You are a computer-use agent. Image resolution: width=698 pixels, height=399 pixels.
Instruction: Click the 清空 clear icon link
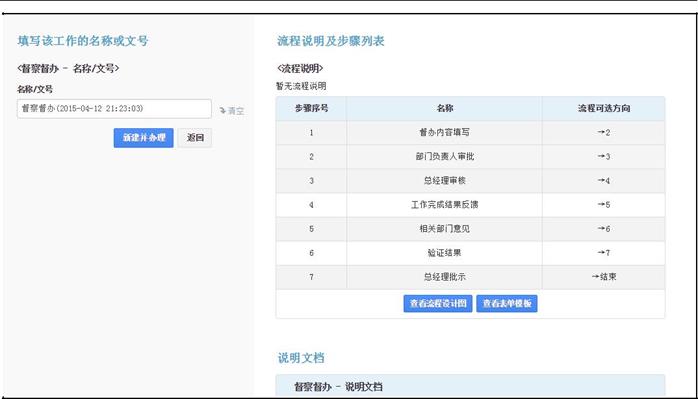231,111
